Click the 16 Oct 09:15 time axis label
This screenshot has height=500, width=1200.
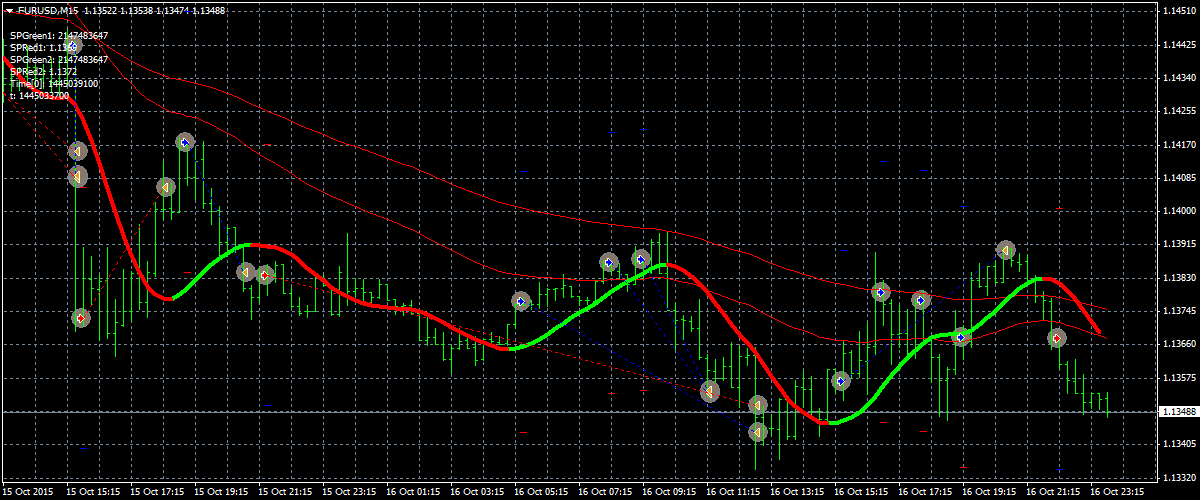[x=670, y=492]
